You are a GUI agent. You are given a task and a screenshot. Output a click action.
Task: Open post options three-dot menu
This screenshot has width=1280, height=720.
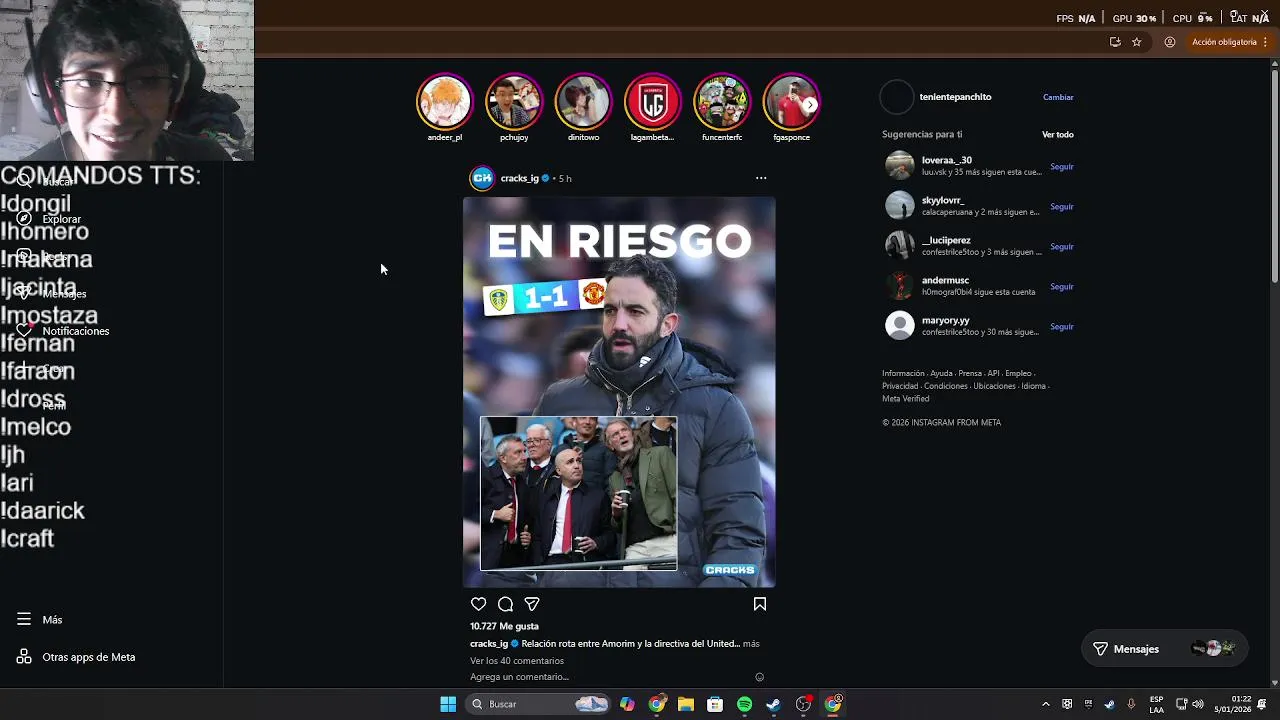761,178
